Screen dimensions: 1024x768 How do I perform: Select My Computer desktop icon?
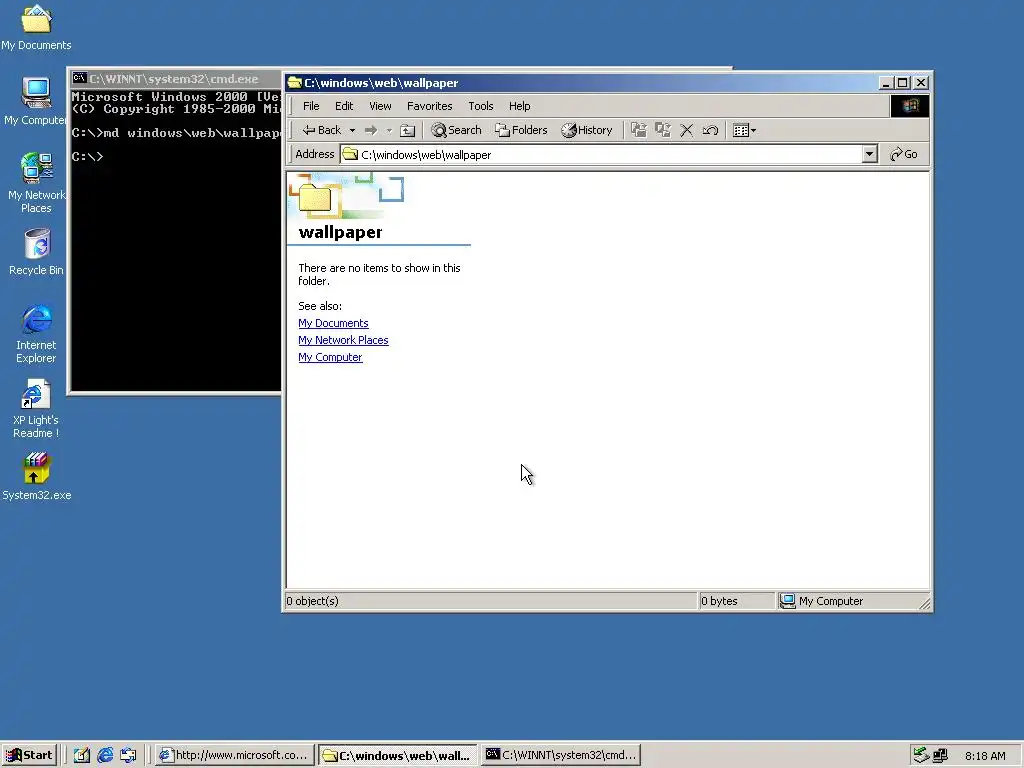pos(36,101)
